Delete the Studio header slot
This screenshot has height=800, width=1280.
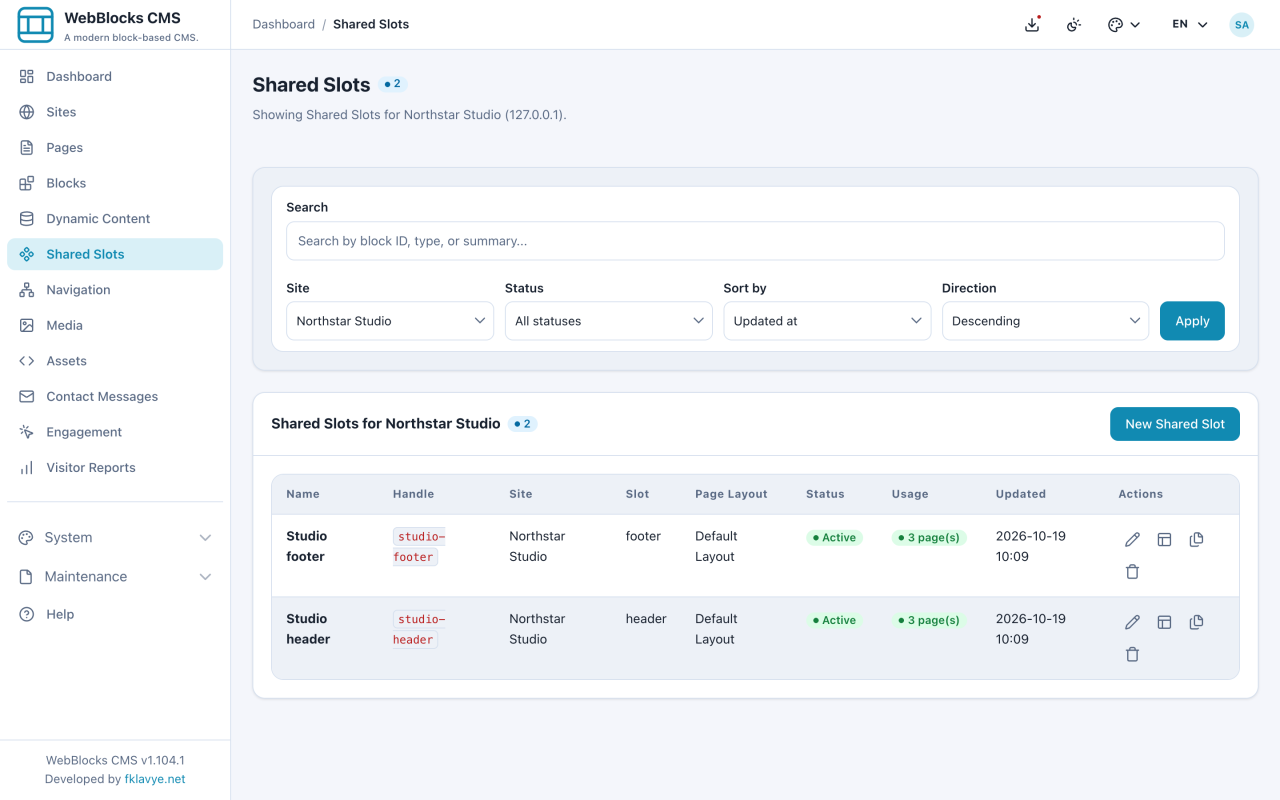tap(1132, 655)
